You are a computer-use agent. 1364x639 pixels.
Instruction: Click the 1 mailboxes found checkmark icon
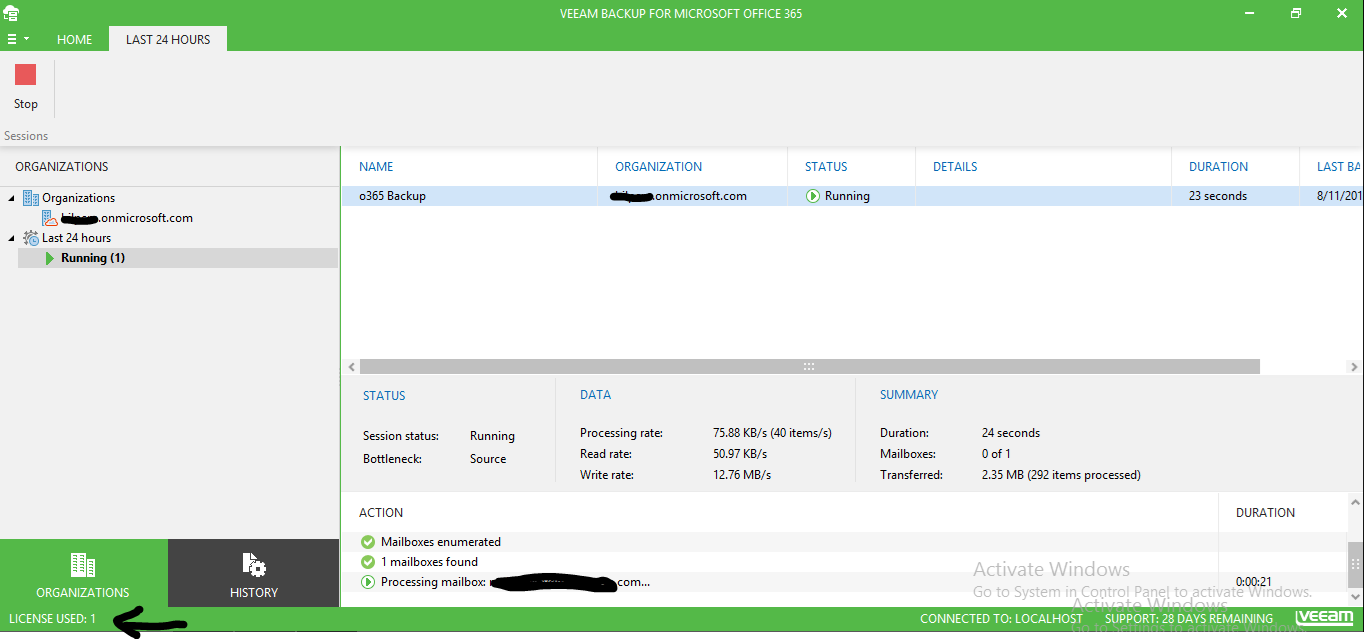coord(368,562)
